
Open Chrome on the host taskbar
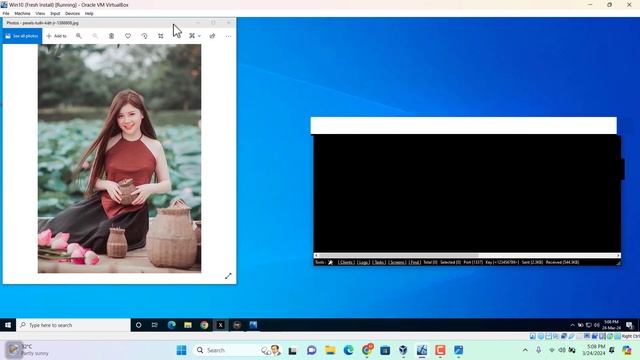click(367, 350)
